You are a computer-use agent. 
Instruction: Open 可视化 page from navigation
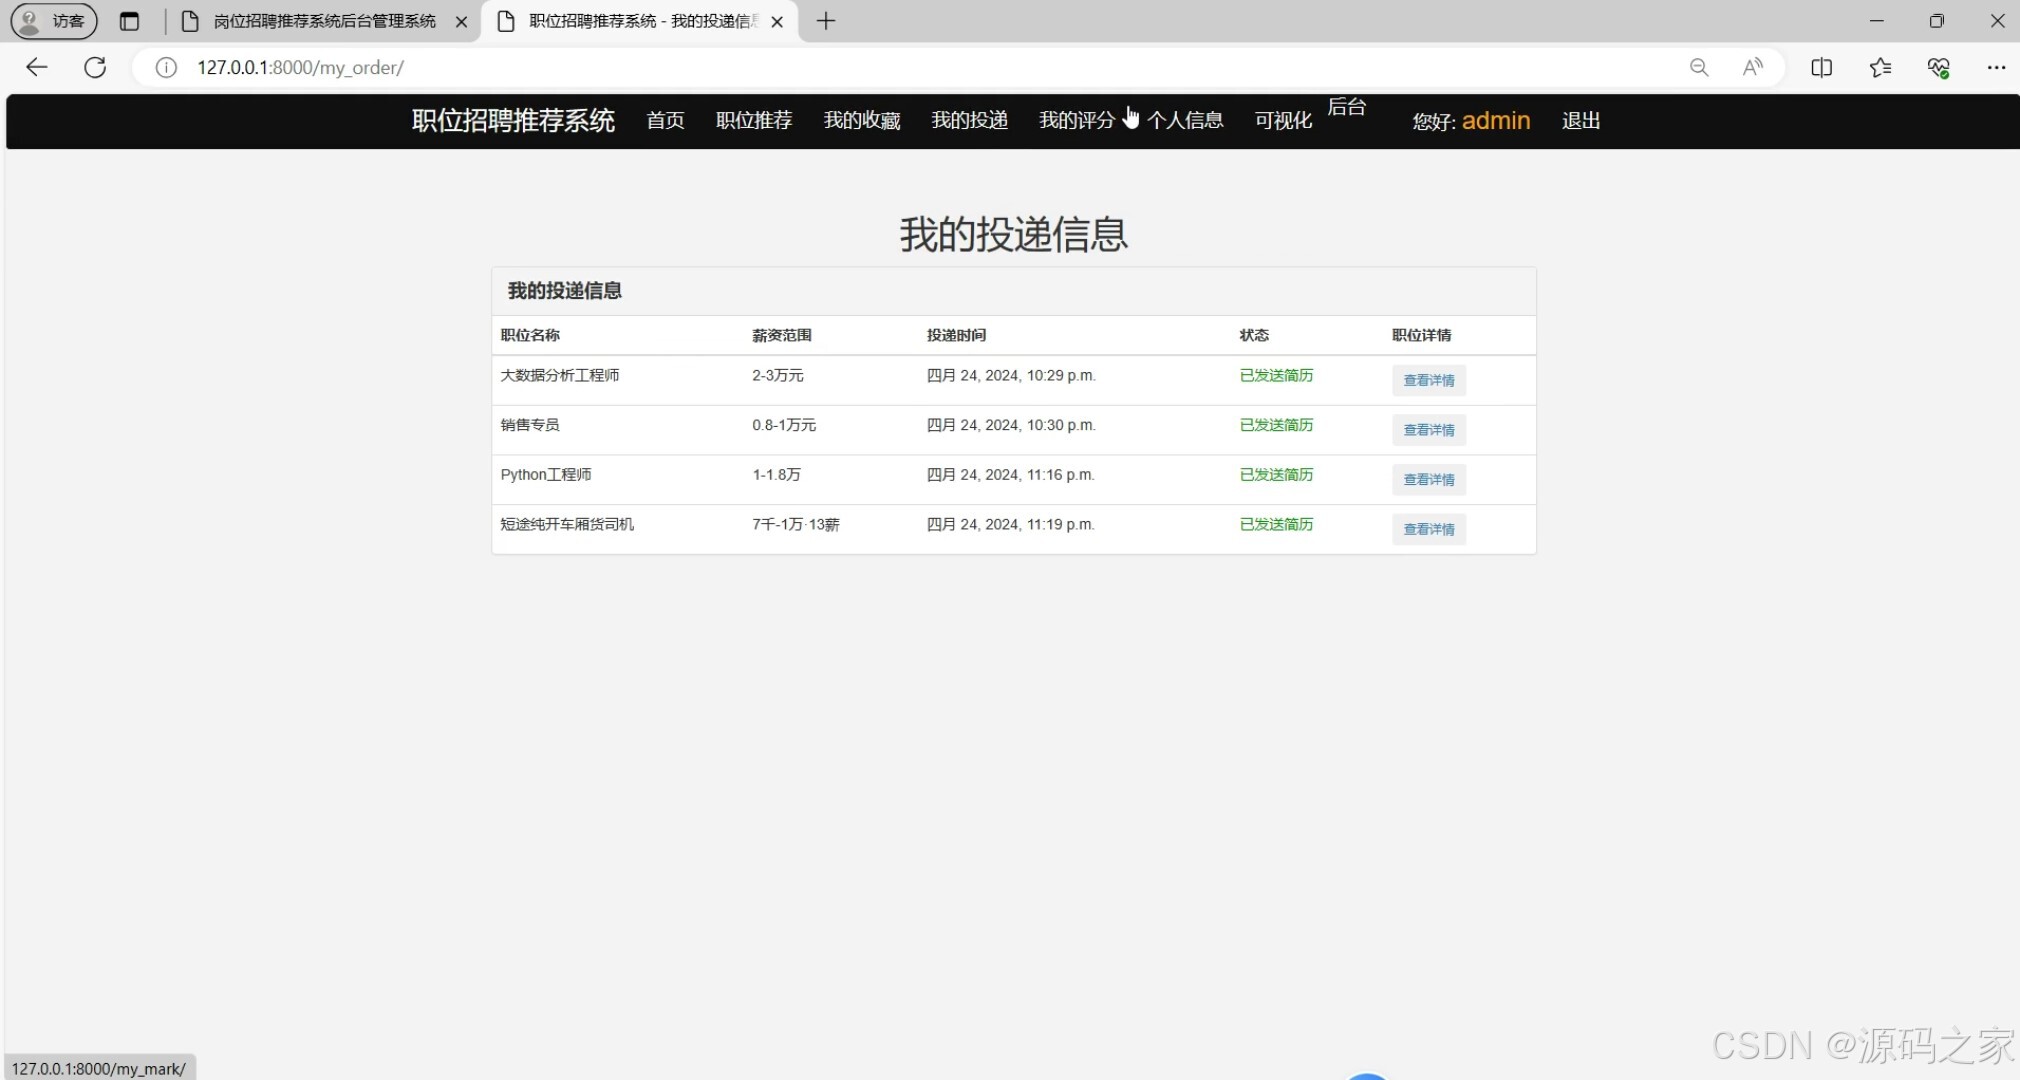(1282, 120)
